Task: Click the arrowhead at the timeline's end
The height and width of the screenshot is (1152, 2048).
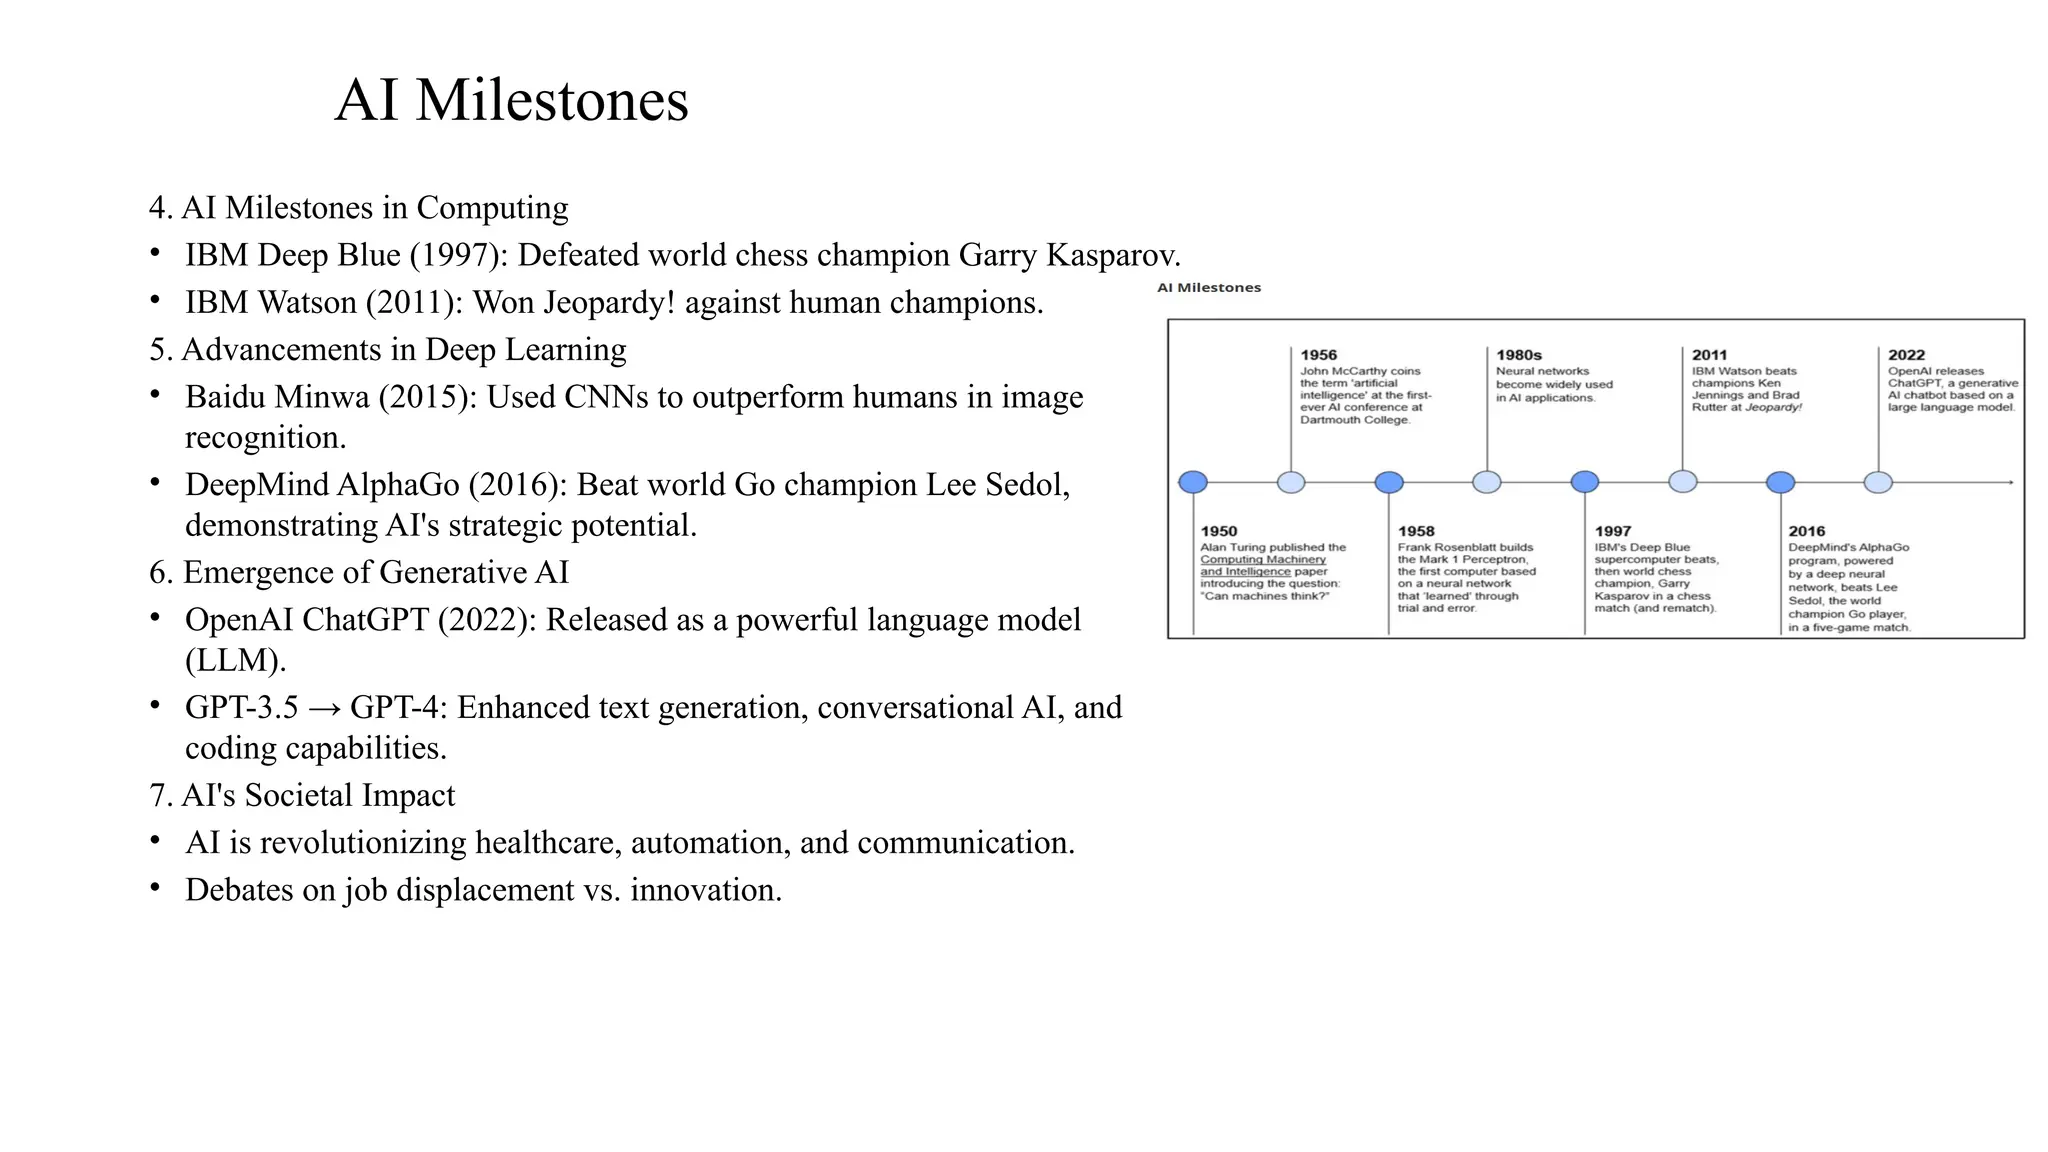Action: [2009, 482]
